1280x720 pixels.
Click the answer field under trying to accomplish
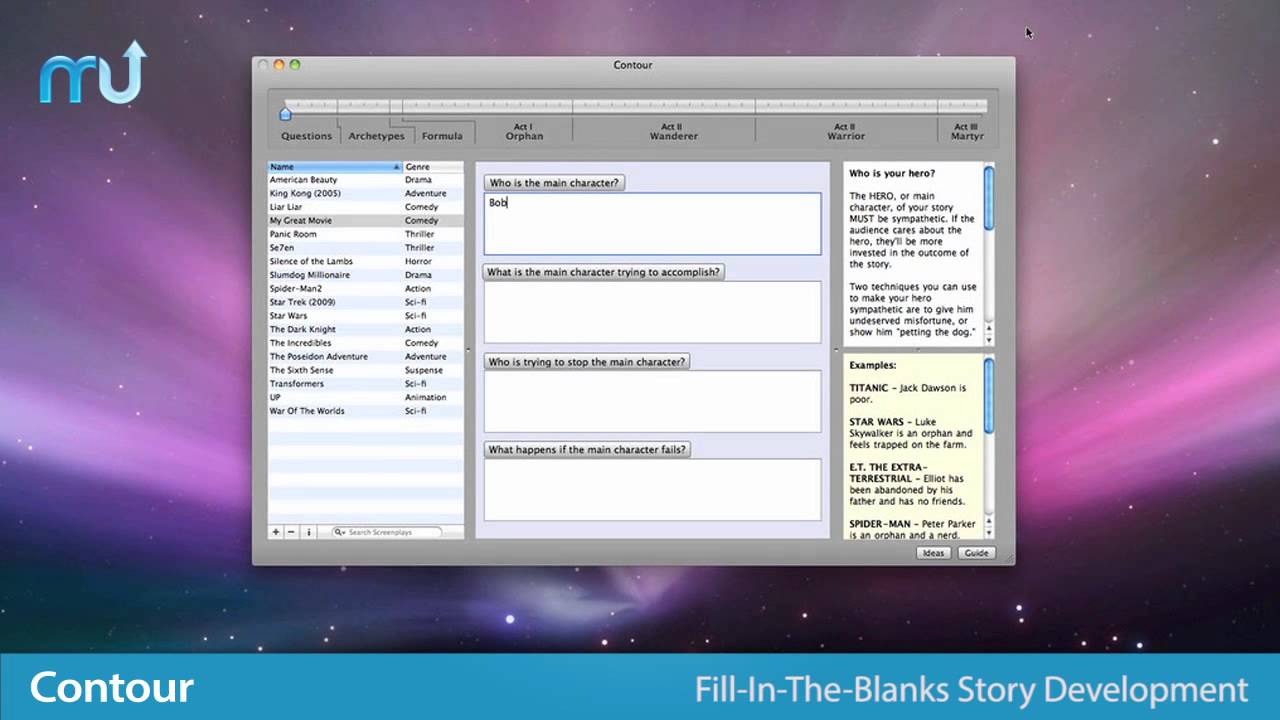(x=653, y=312)
